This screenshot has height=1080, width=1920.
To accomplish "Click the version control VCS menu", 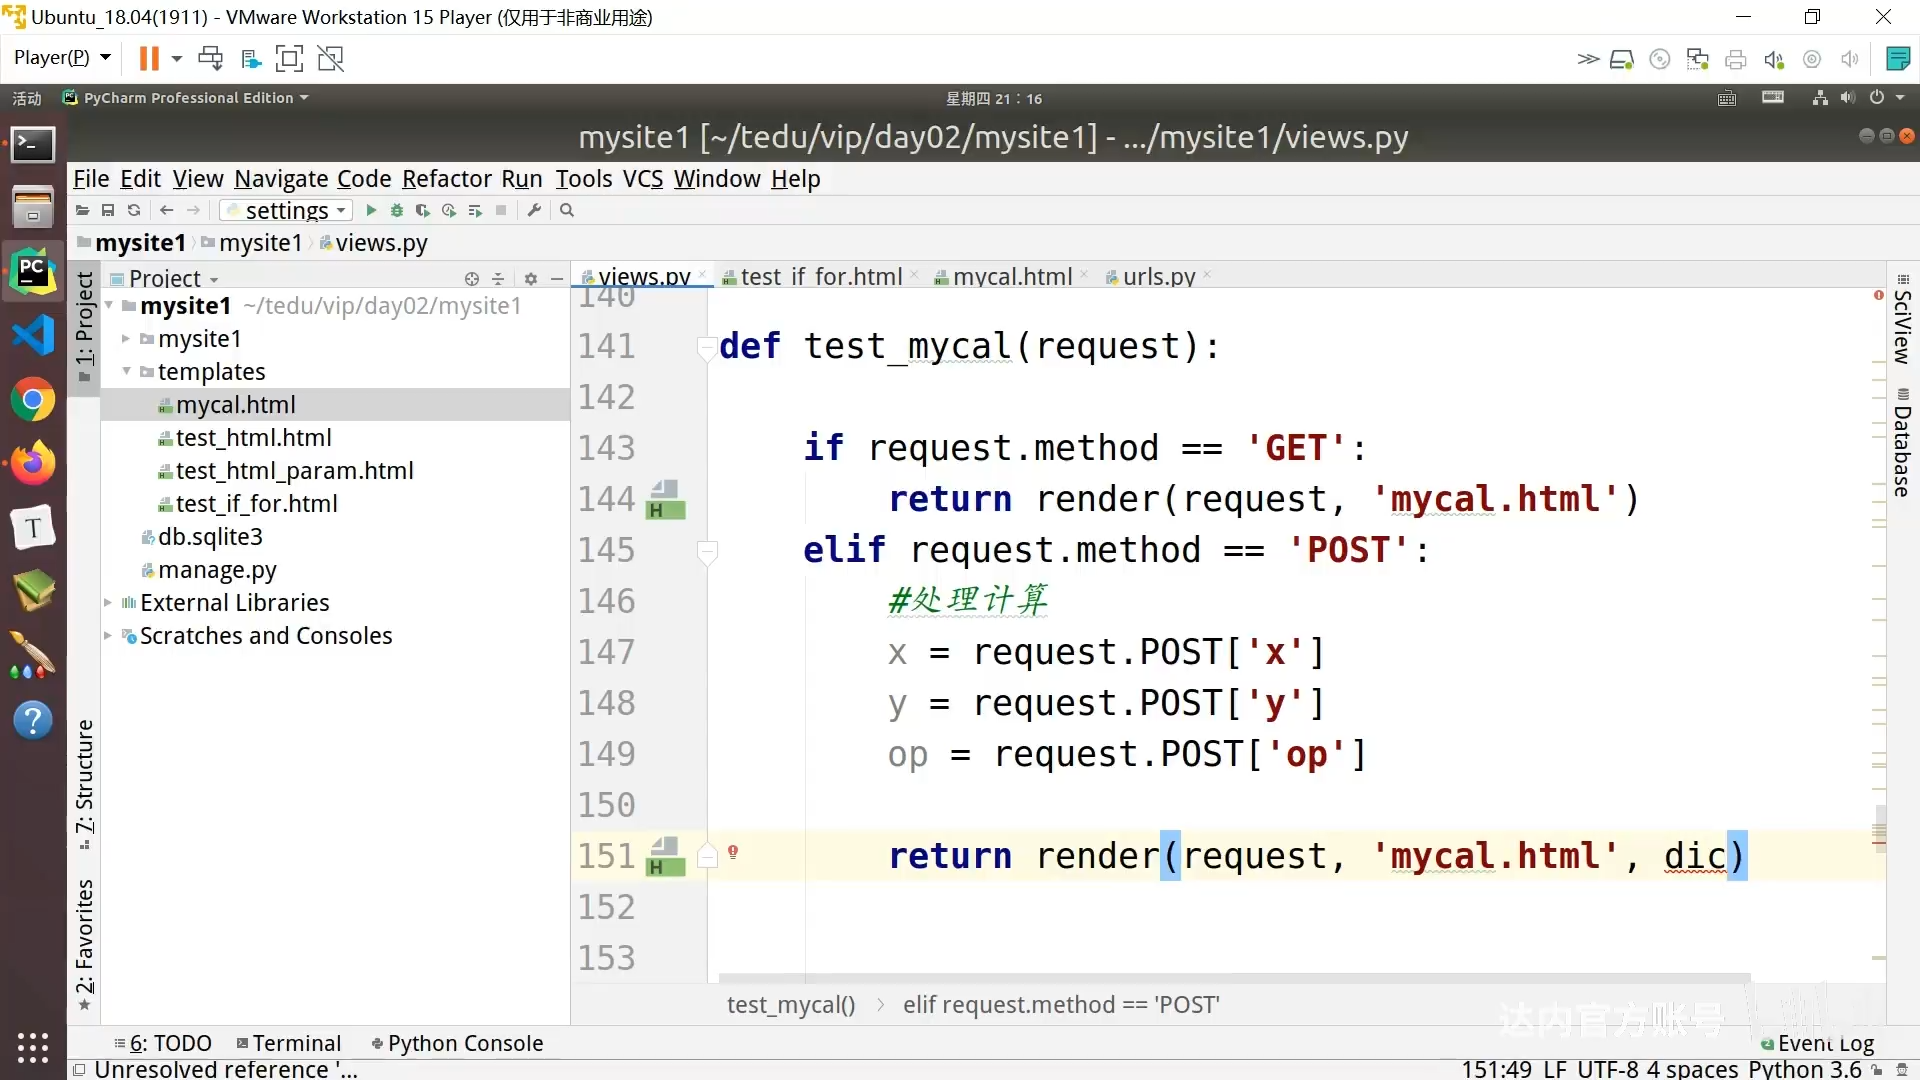I will 641,178.
